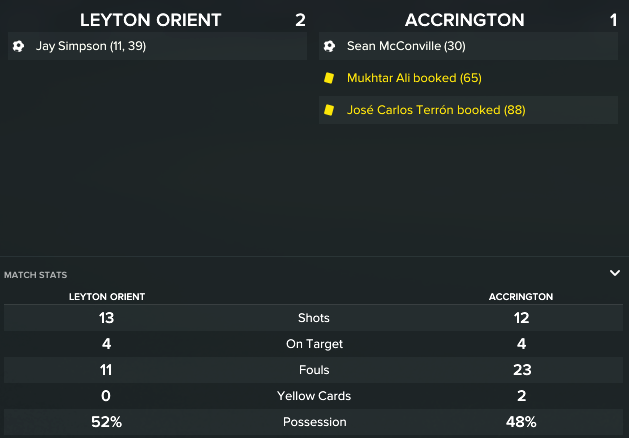Click the yellow card icon for Mukhtar Ali
Image resolution: width=629 pixels, height=438 pixels.
(329, 78)
